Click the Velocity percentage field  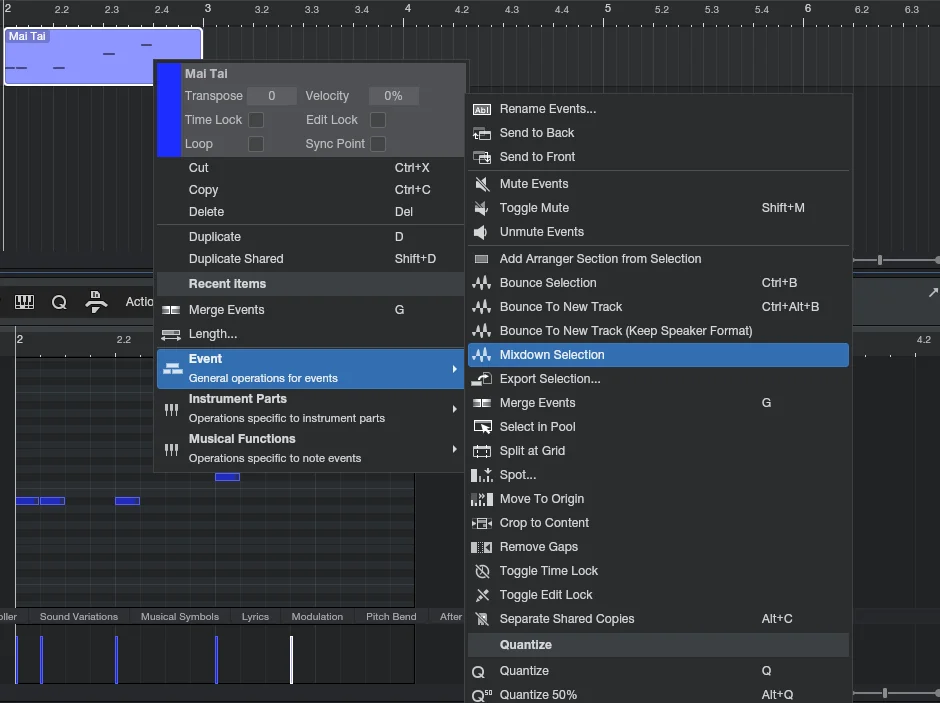tap(393, 96)
